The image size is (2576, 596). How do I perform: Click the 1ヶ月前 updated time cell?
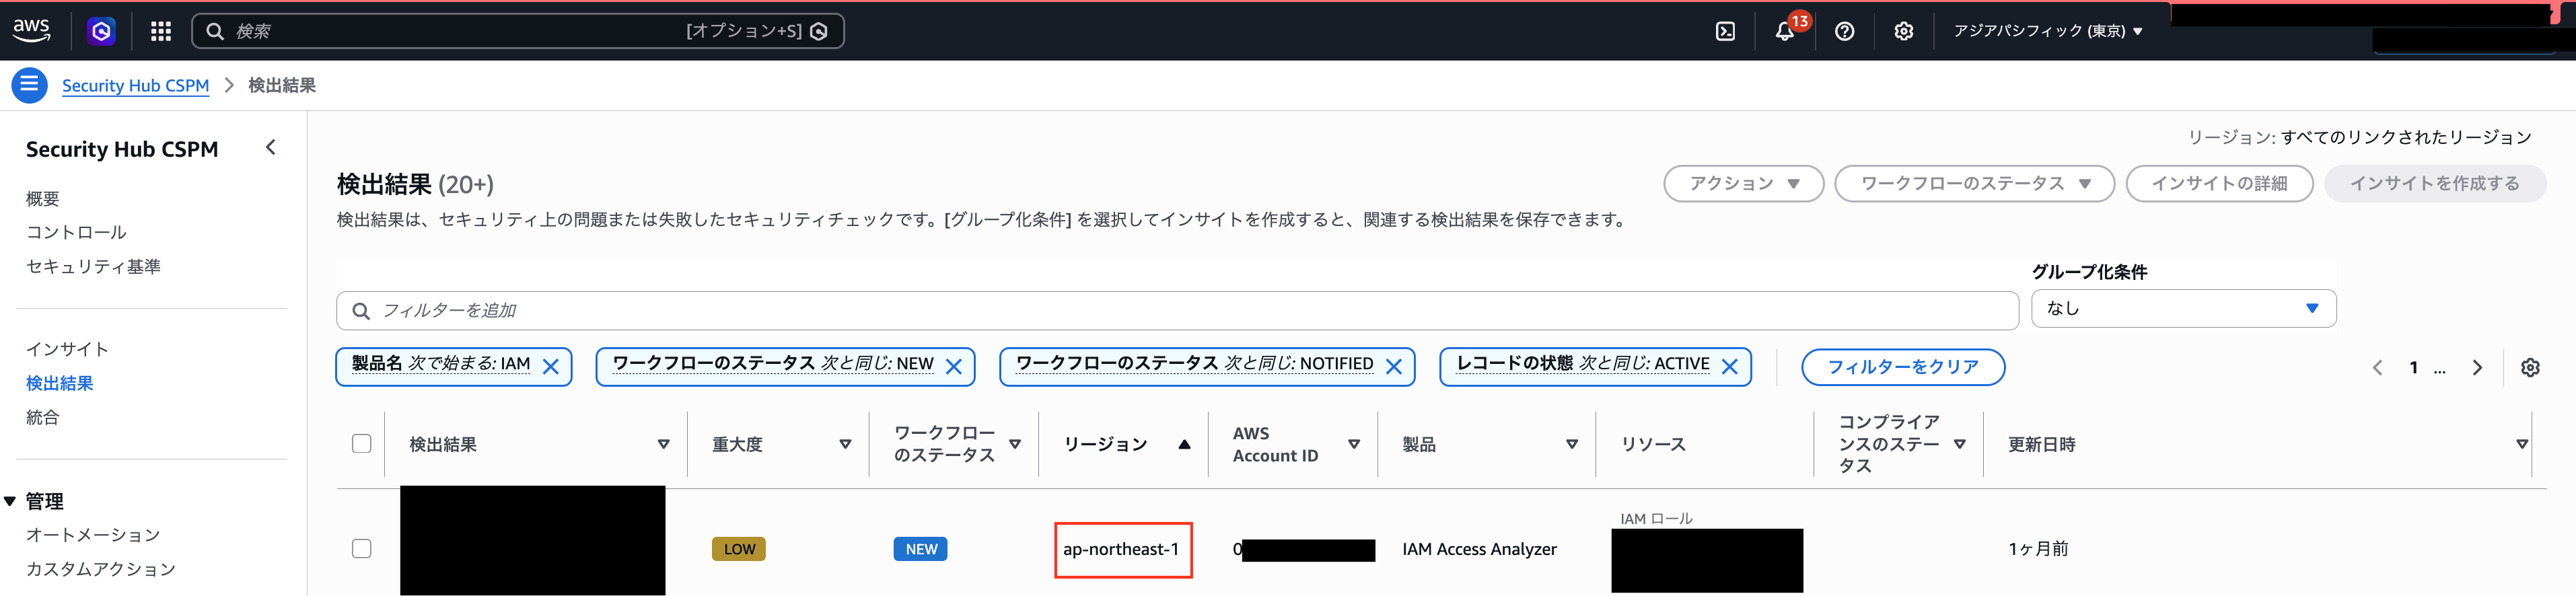tap(2038, 549)
